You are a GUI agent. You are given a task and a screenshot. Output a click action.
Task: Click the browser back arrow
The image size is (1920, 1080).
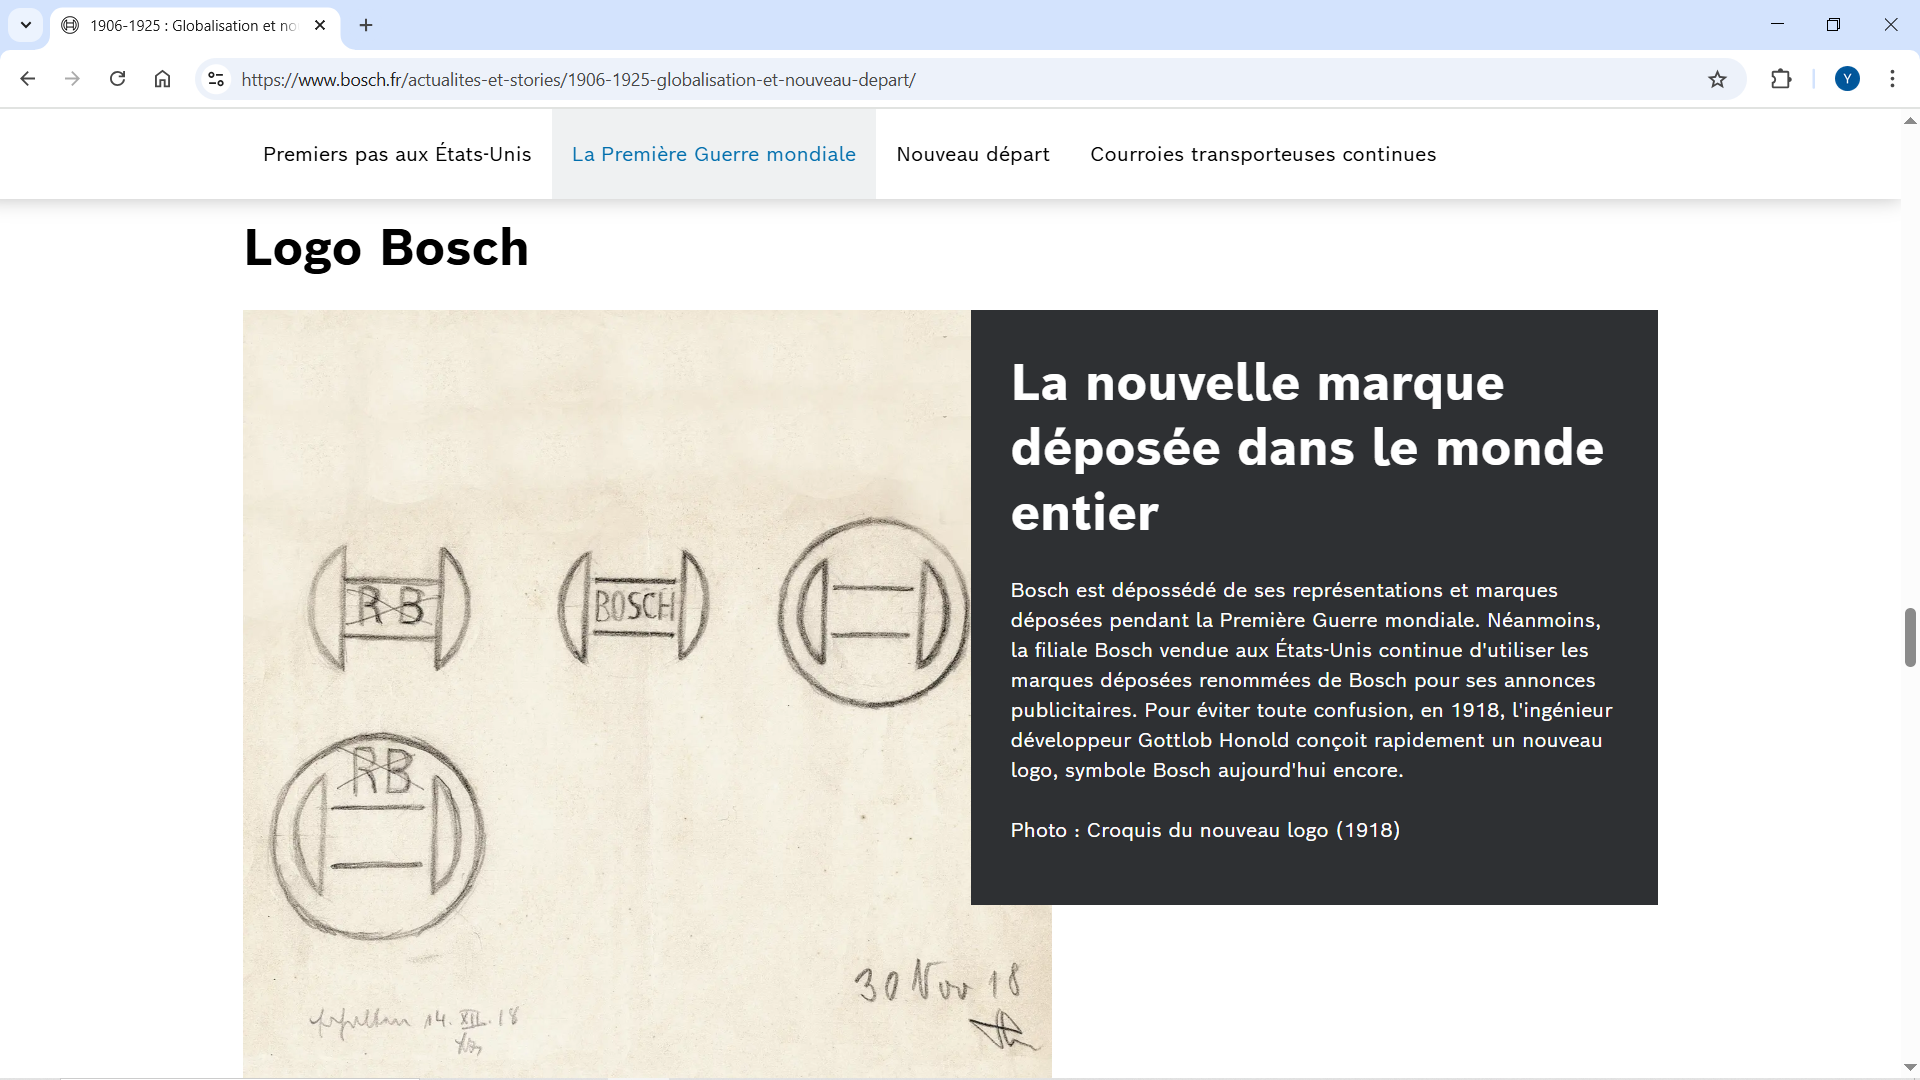click(28, 79)
